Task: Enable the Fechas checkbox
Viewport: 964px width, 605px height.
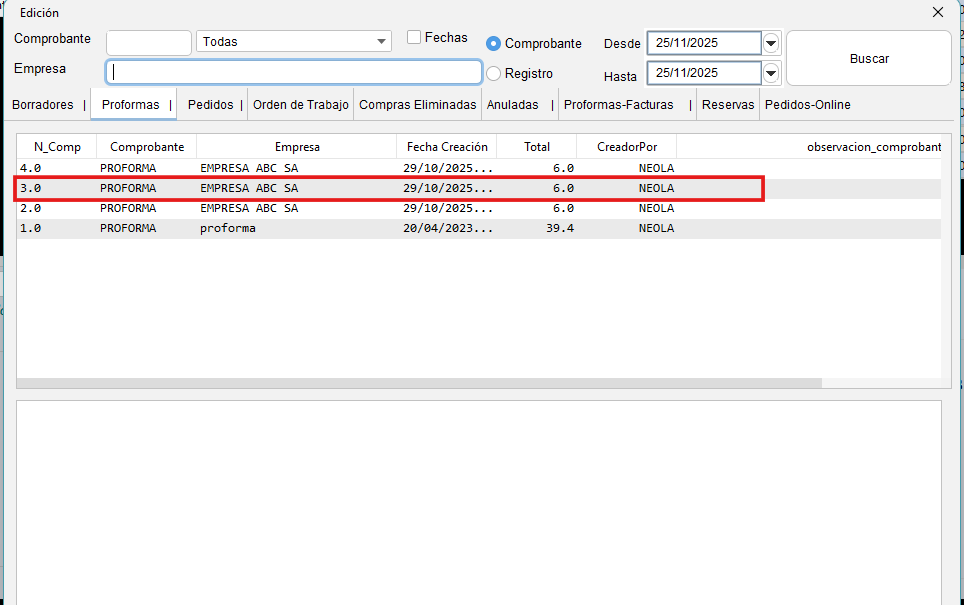Action: pyautogui.click(x=414, y=37)
